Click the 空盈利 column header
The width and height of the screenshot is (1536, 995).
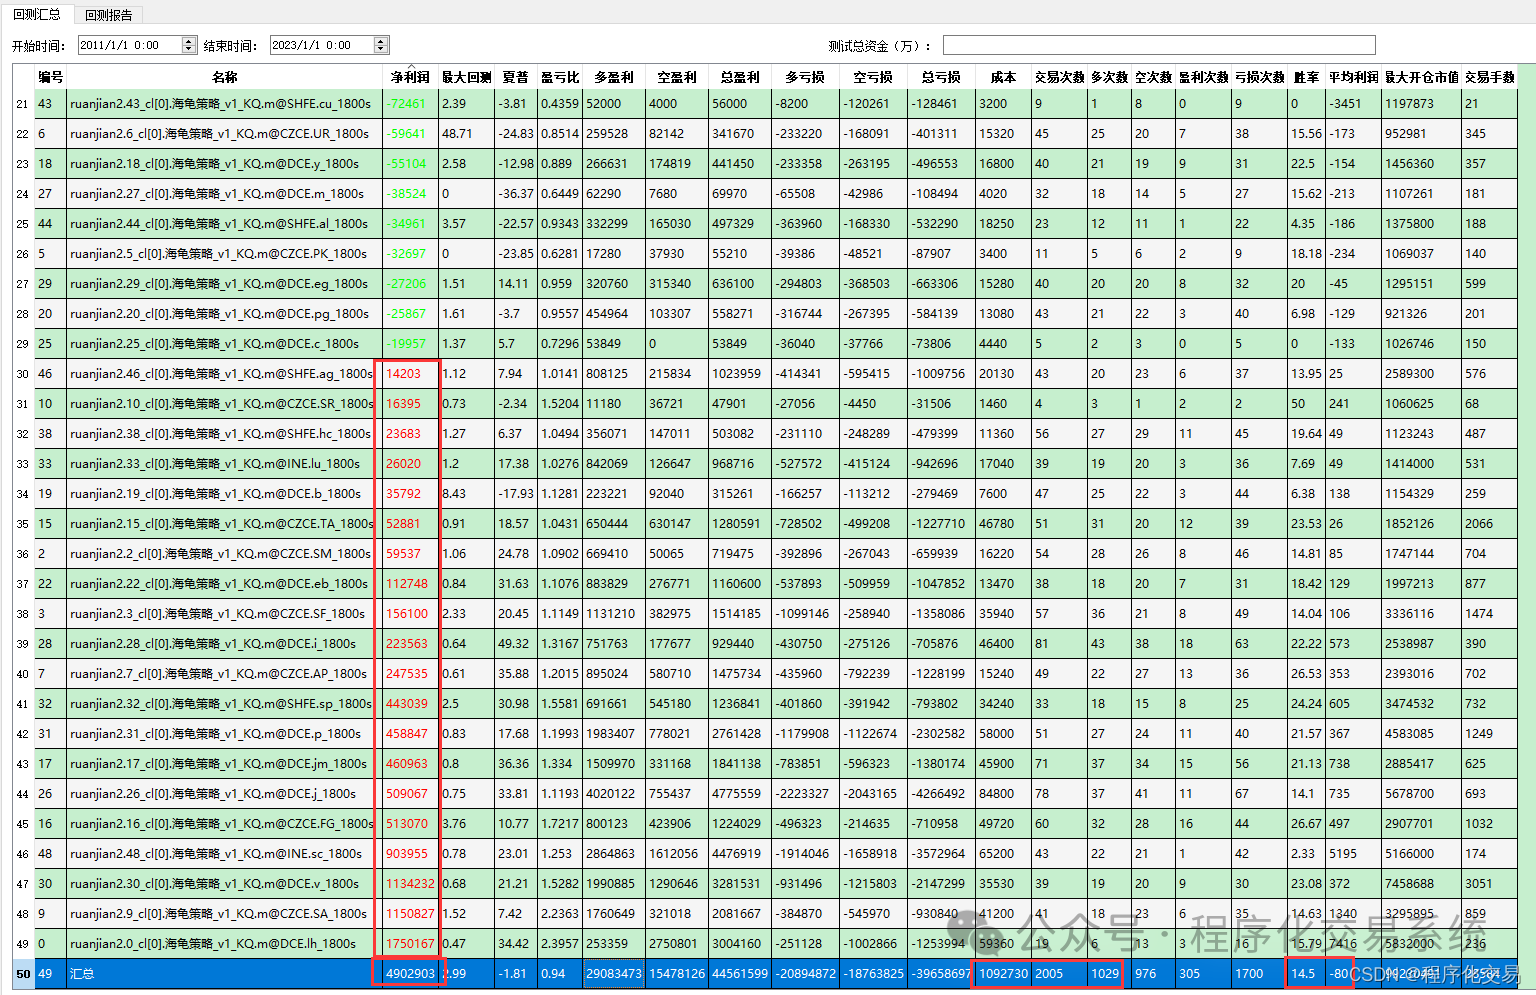tap(677, 77)
